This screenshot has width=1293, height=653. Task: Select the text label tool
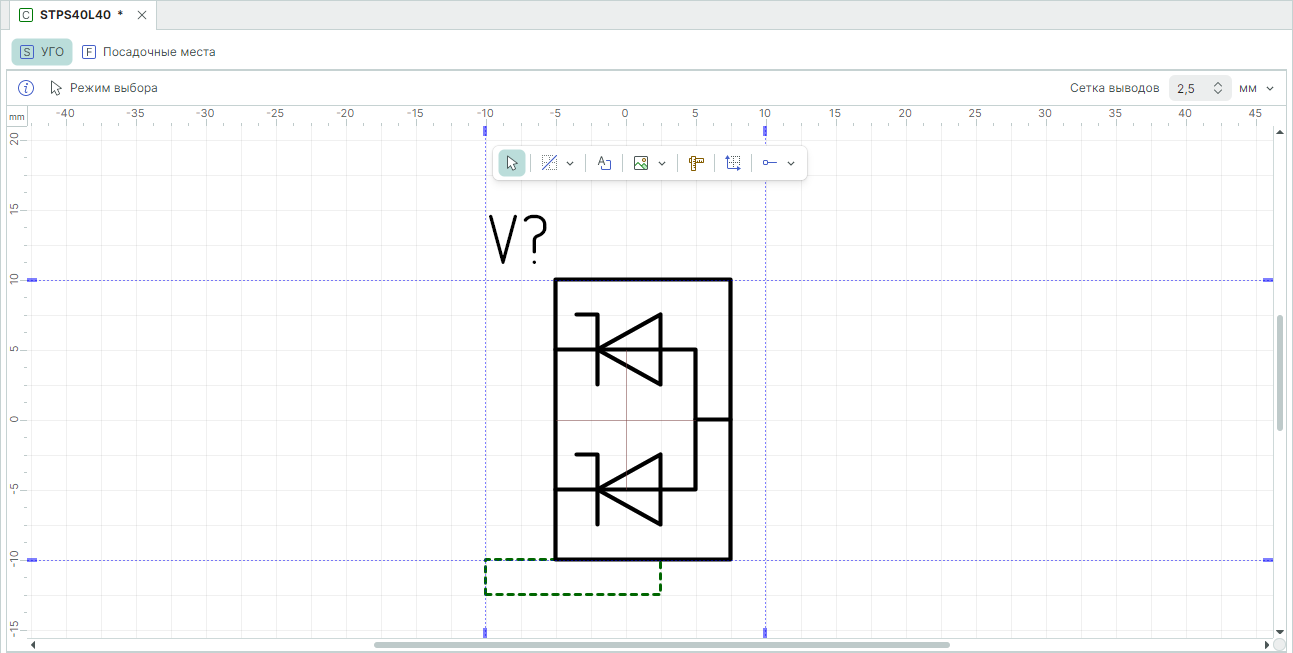604,163
